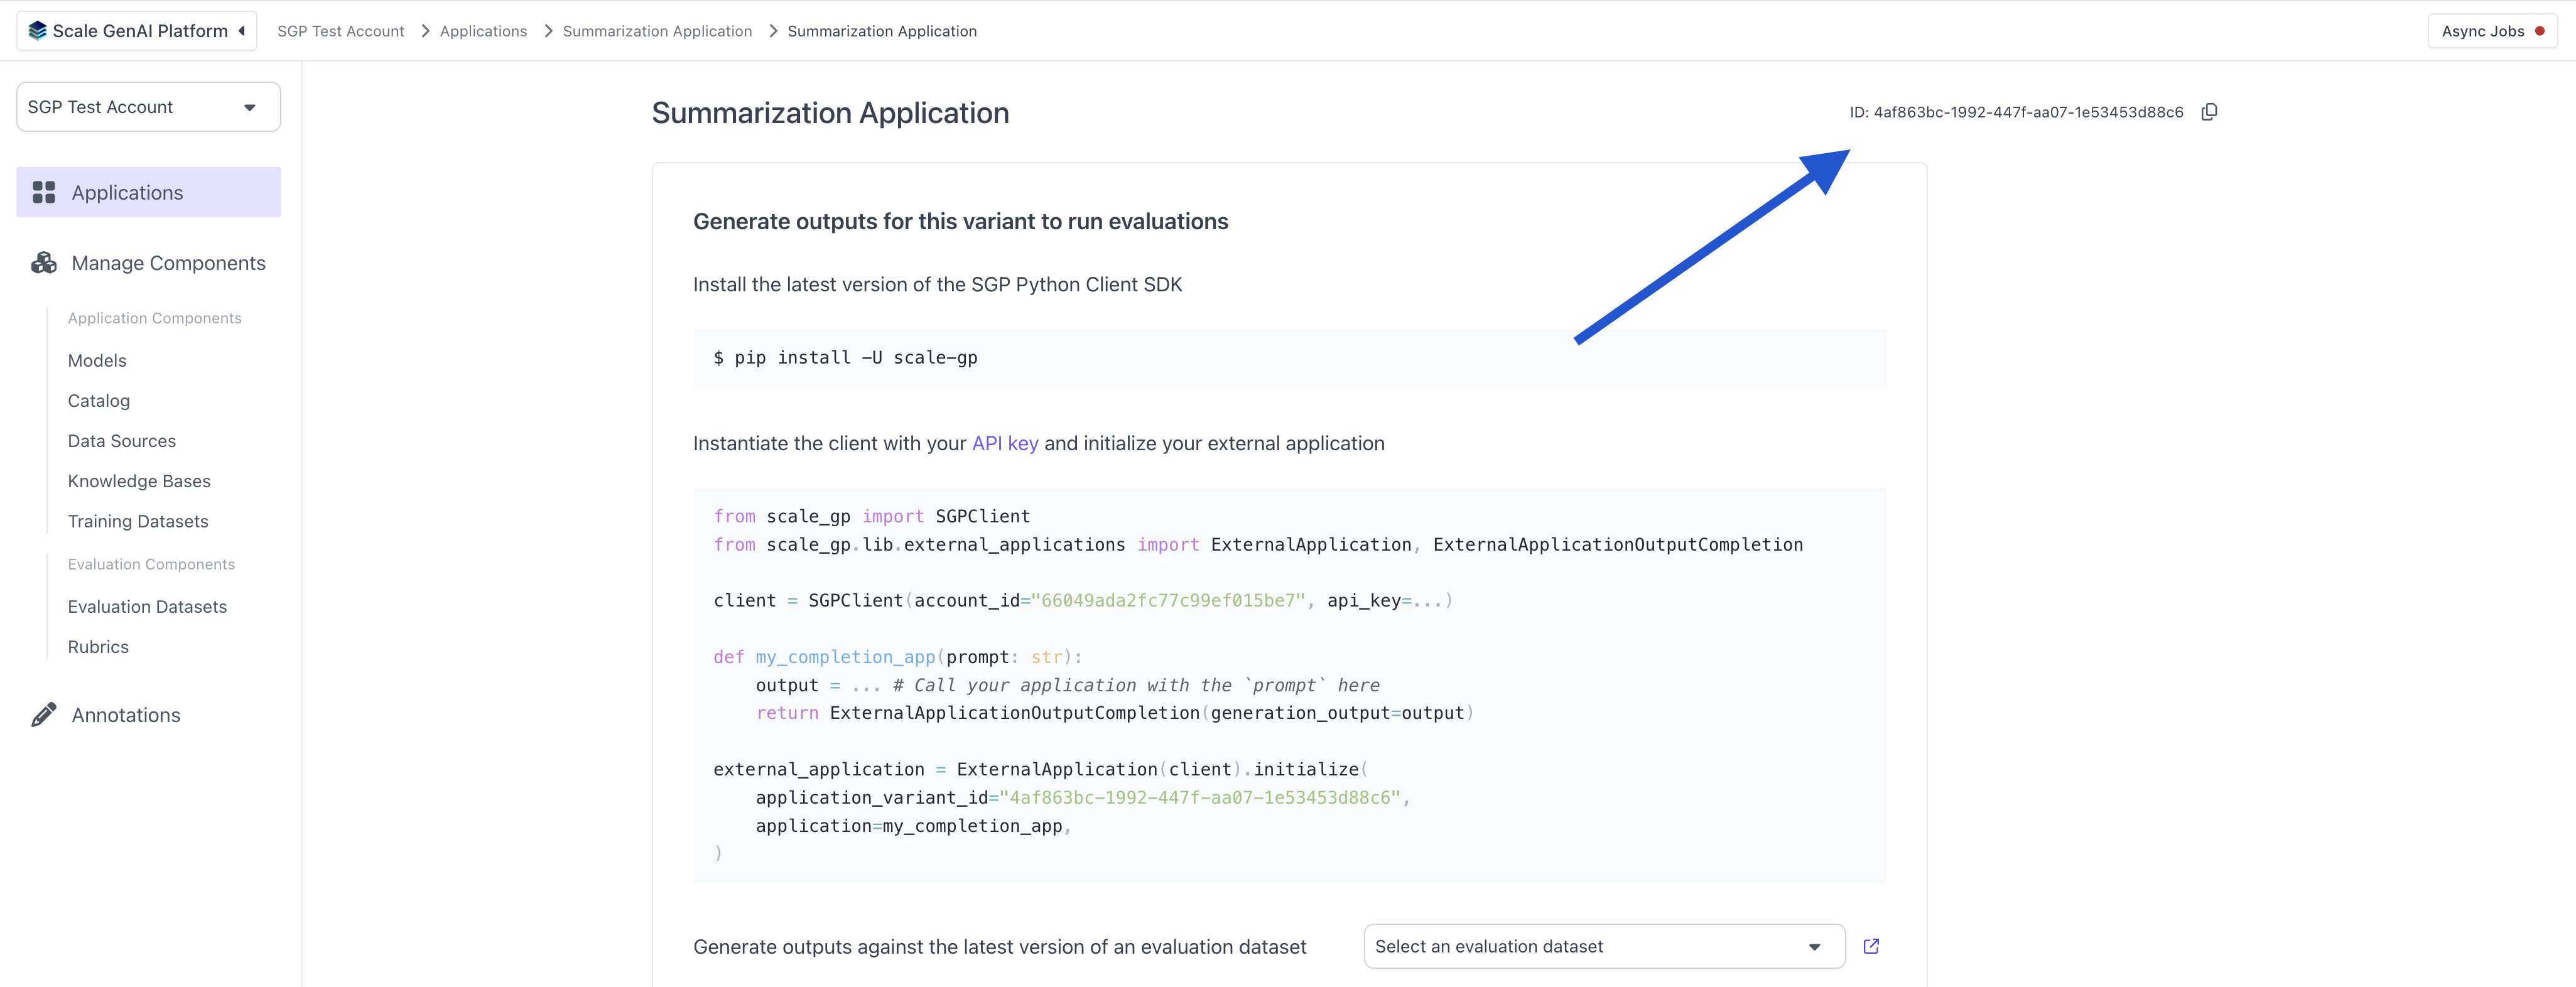Copy the application ID to clipboard
The height and width of the screenshot is (987, 2576).
point(2209,112)
